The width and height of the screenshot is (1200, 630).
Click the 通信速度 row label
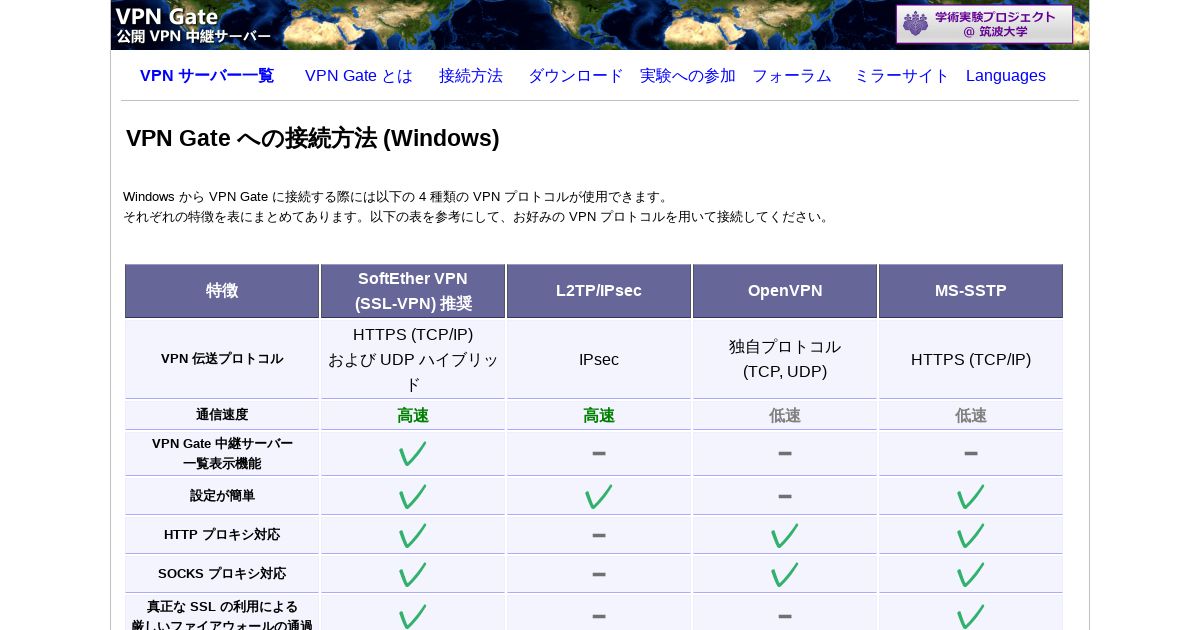222,415
